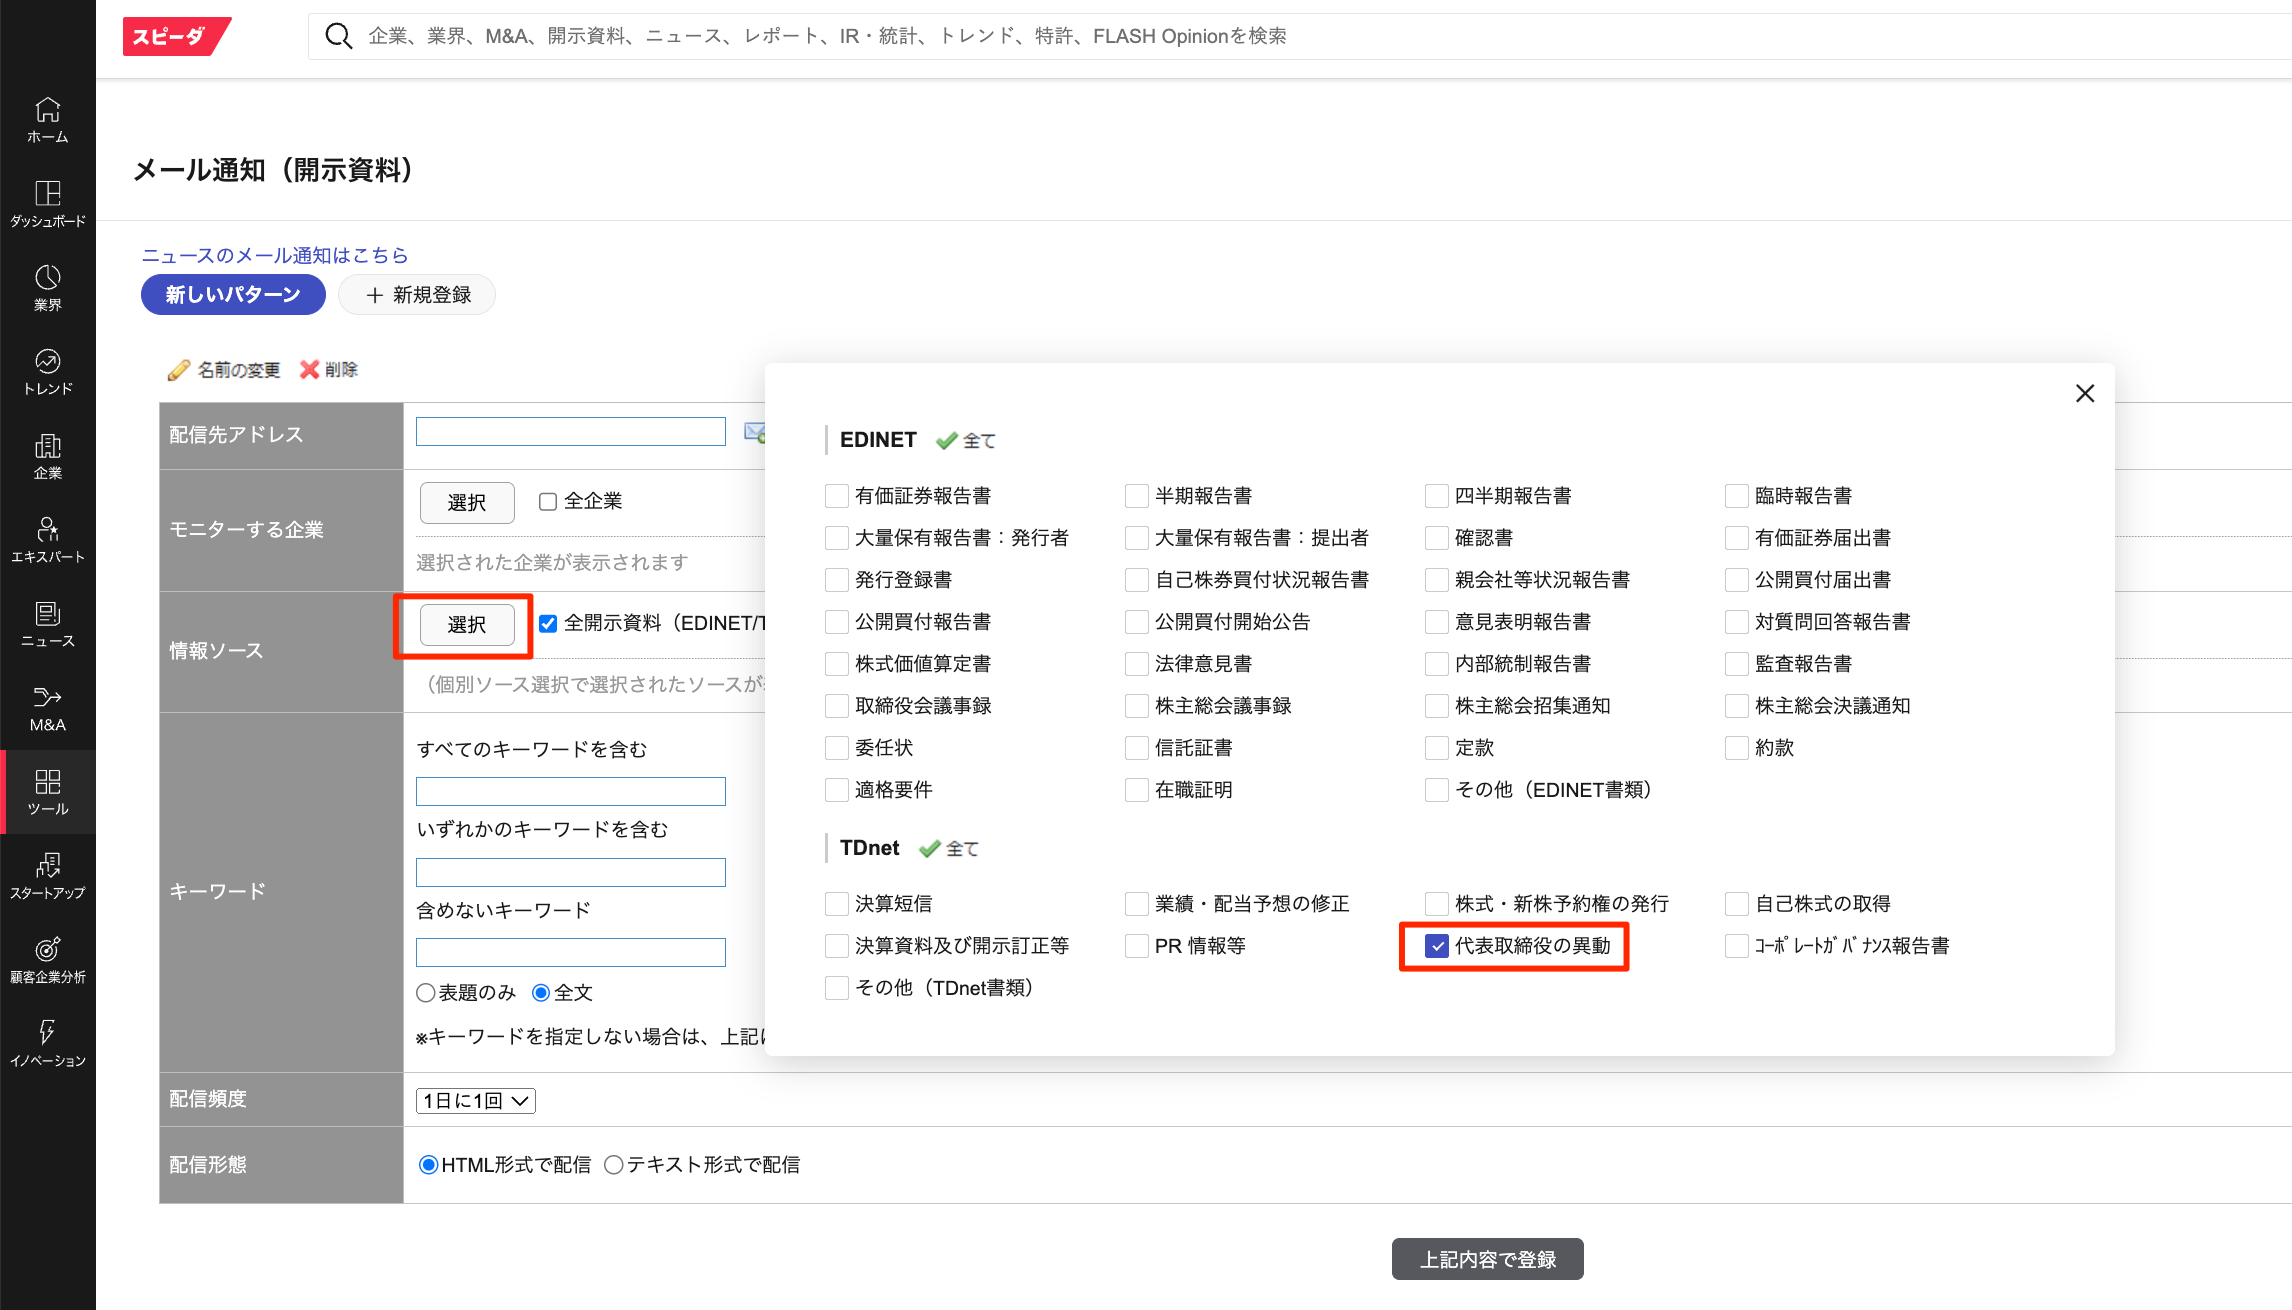Click the pencil 名前の変更 rename icon
Viewport: 2292px width, 1310px height.
point(179,370)
